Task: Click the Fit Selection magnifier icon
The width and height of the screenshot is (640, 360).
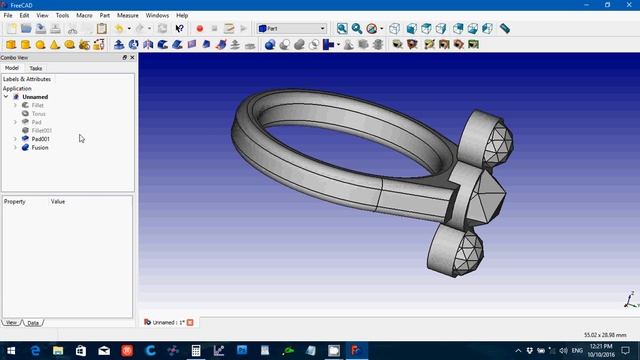Action: 357,29
